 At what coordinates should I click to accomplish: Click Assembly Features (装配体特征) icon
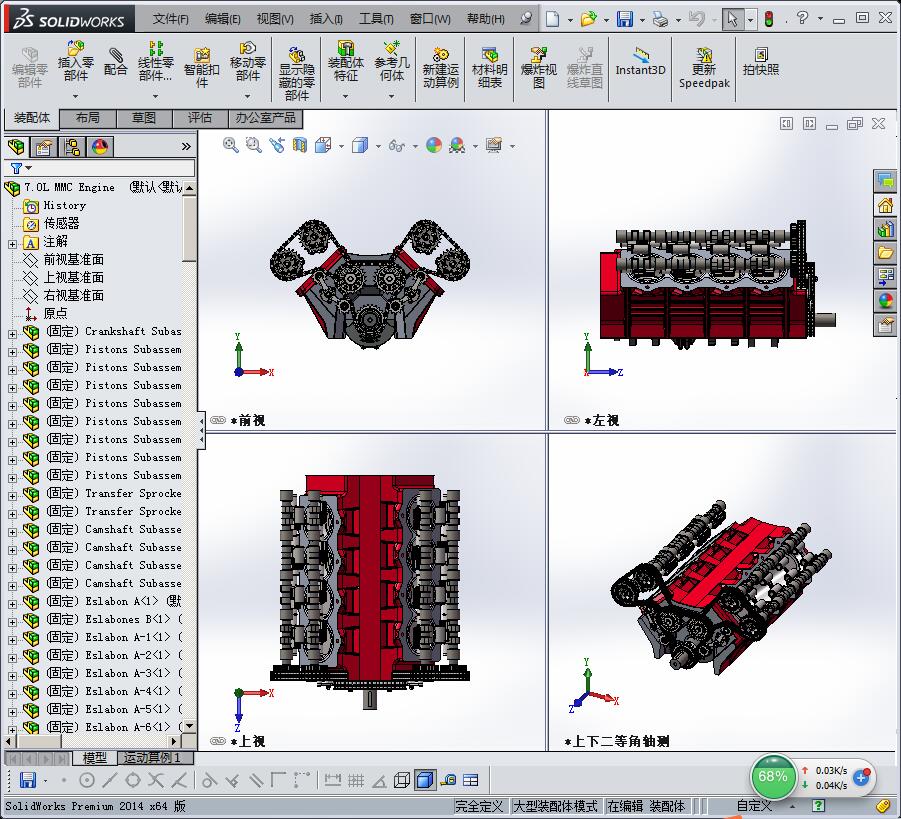point(346,48)
